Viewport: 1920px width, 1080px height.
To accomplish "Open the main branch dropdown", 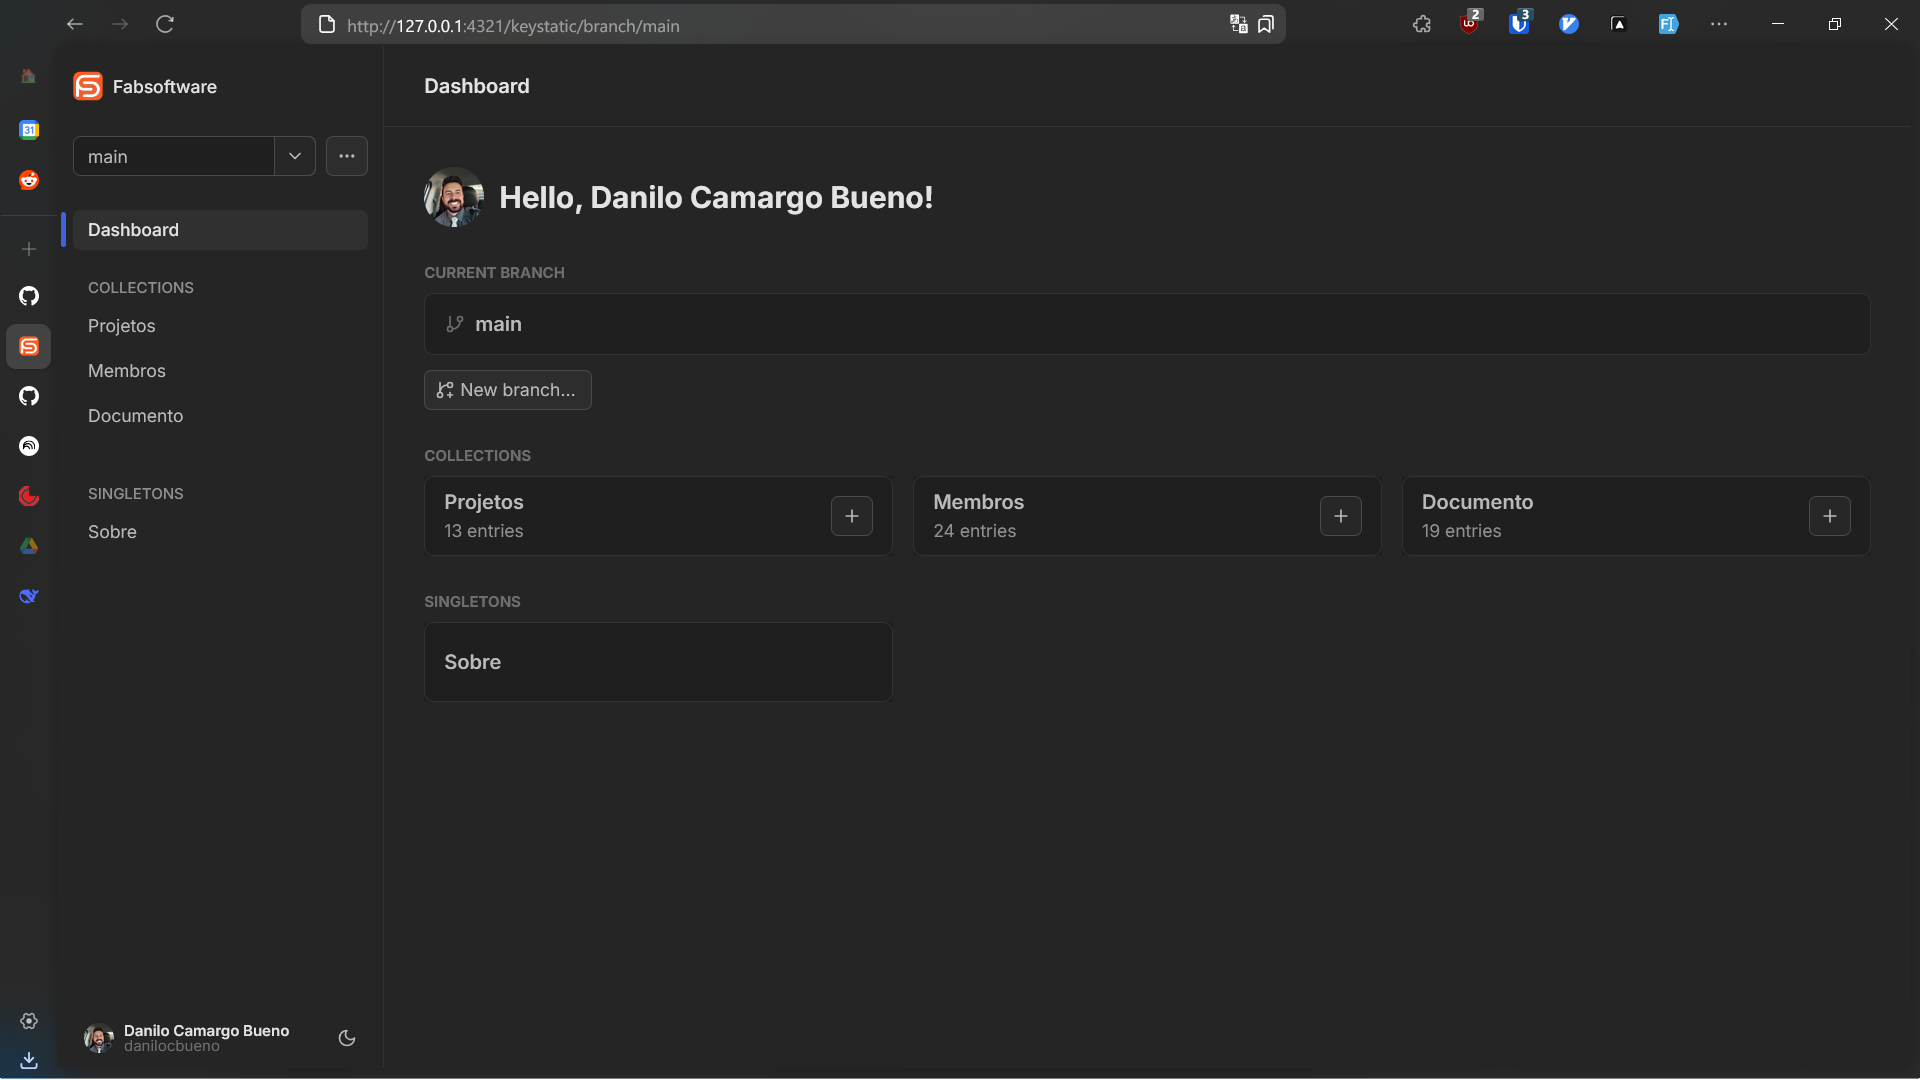I will (295, 156).
